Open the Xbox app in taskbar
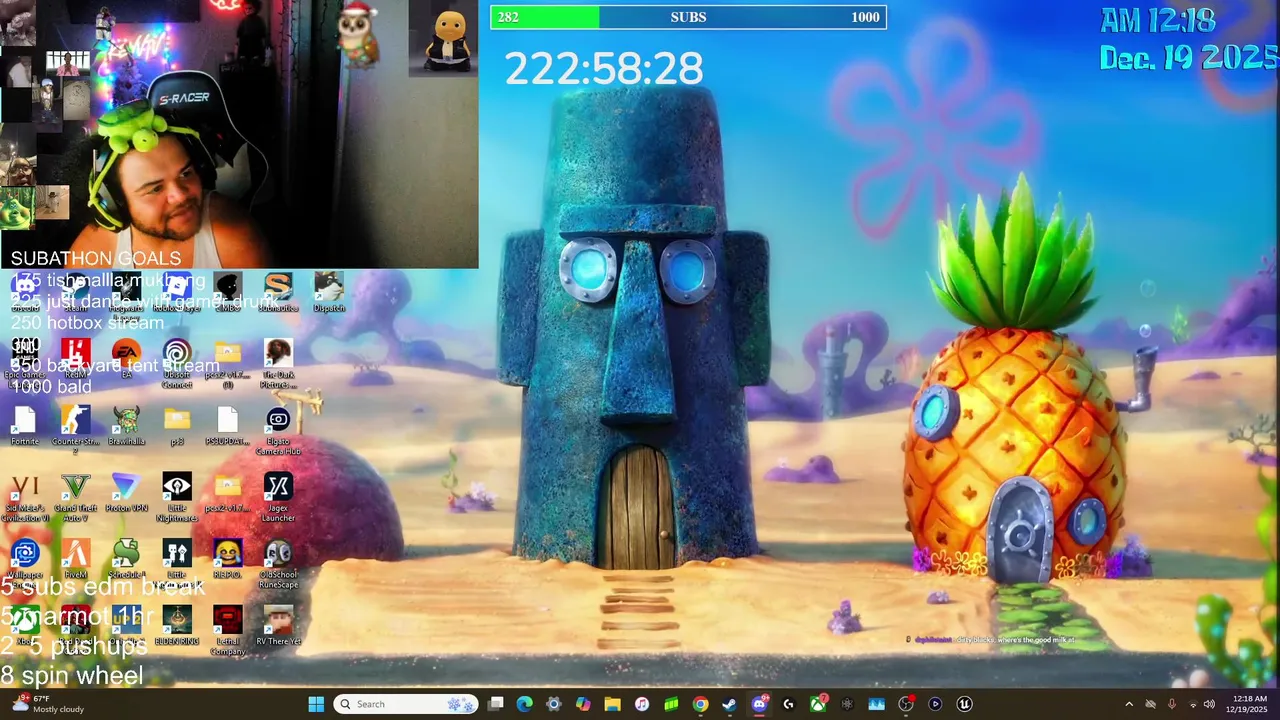Screen dimensions: 1280x720 coord(818,704)
